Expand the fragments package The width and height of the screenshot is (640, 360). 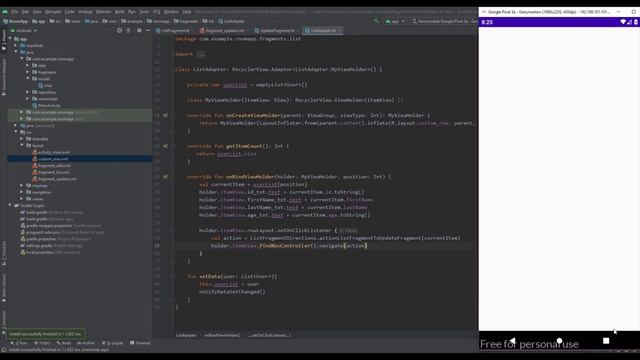click(28, 72)
